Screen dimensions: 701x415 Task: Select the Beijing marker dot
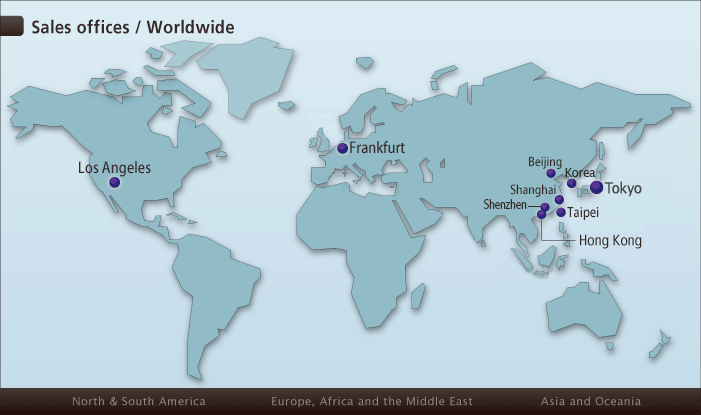(x=551, y=173)
